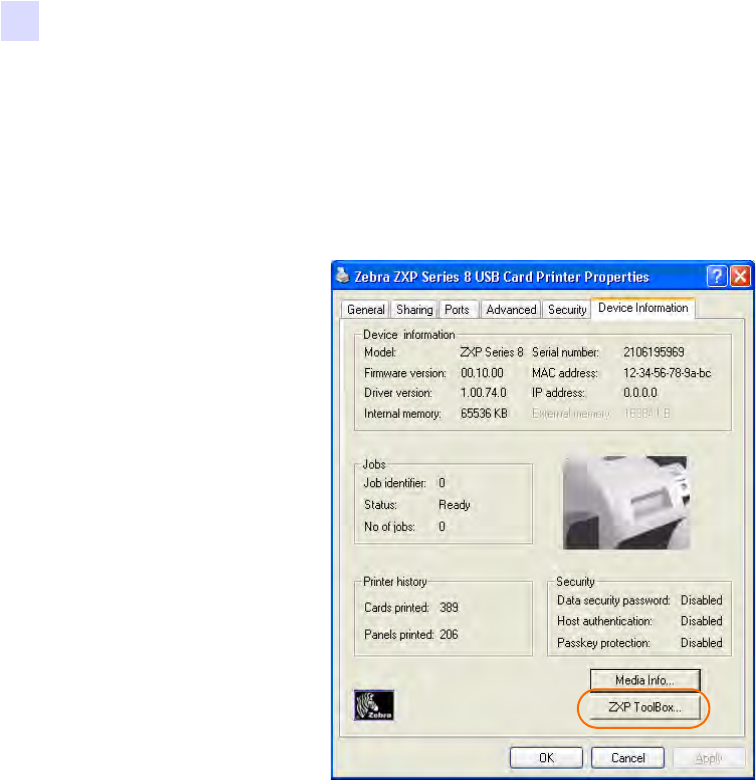Click the Jobs group label
756x780 pixels.
(x=374, y=464)
